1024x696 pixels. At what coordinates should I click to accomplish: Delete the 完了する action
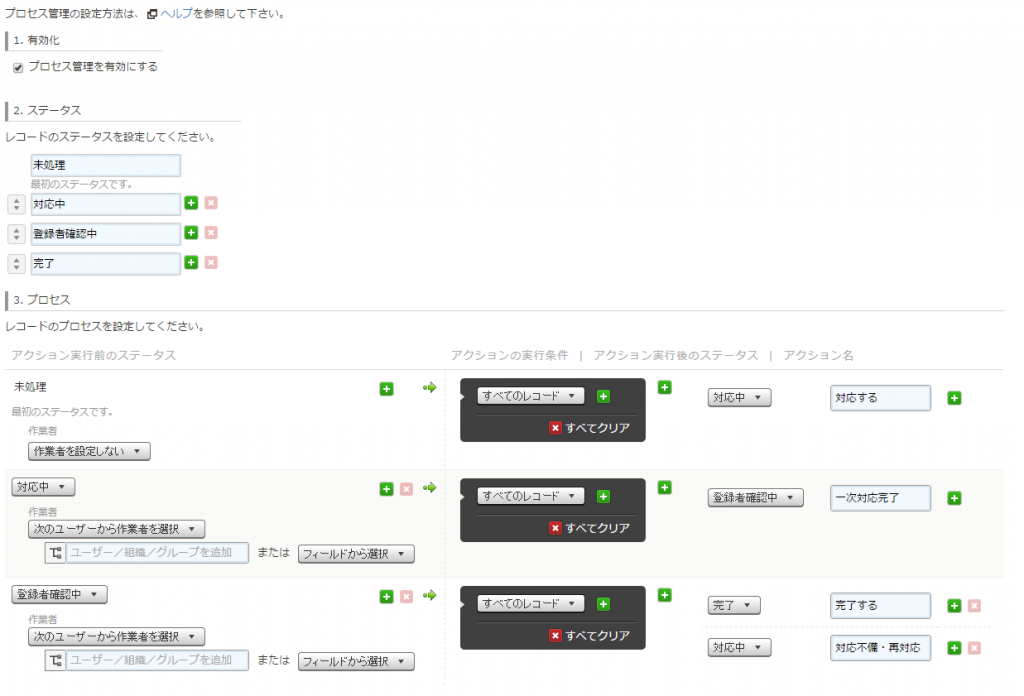pos(974,606)
